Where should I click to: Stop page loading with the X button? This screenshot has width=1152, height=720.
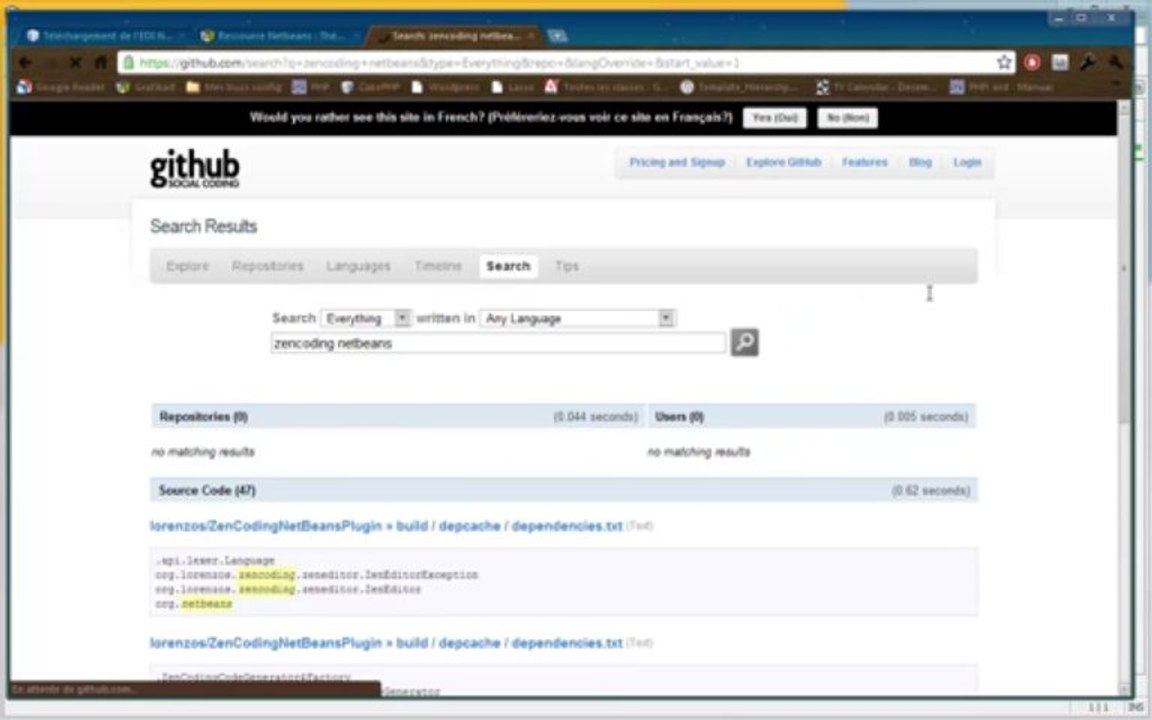point(76,63)
